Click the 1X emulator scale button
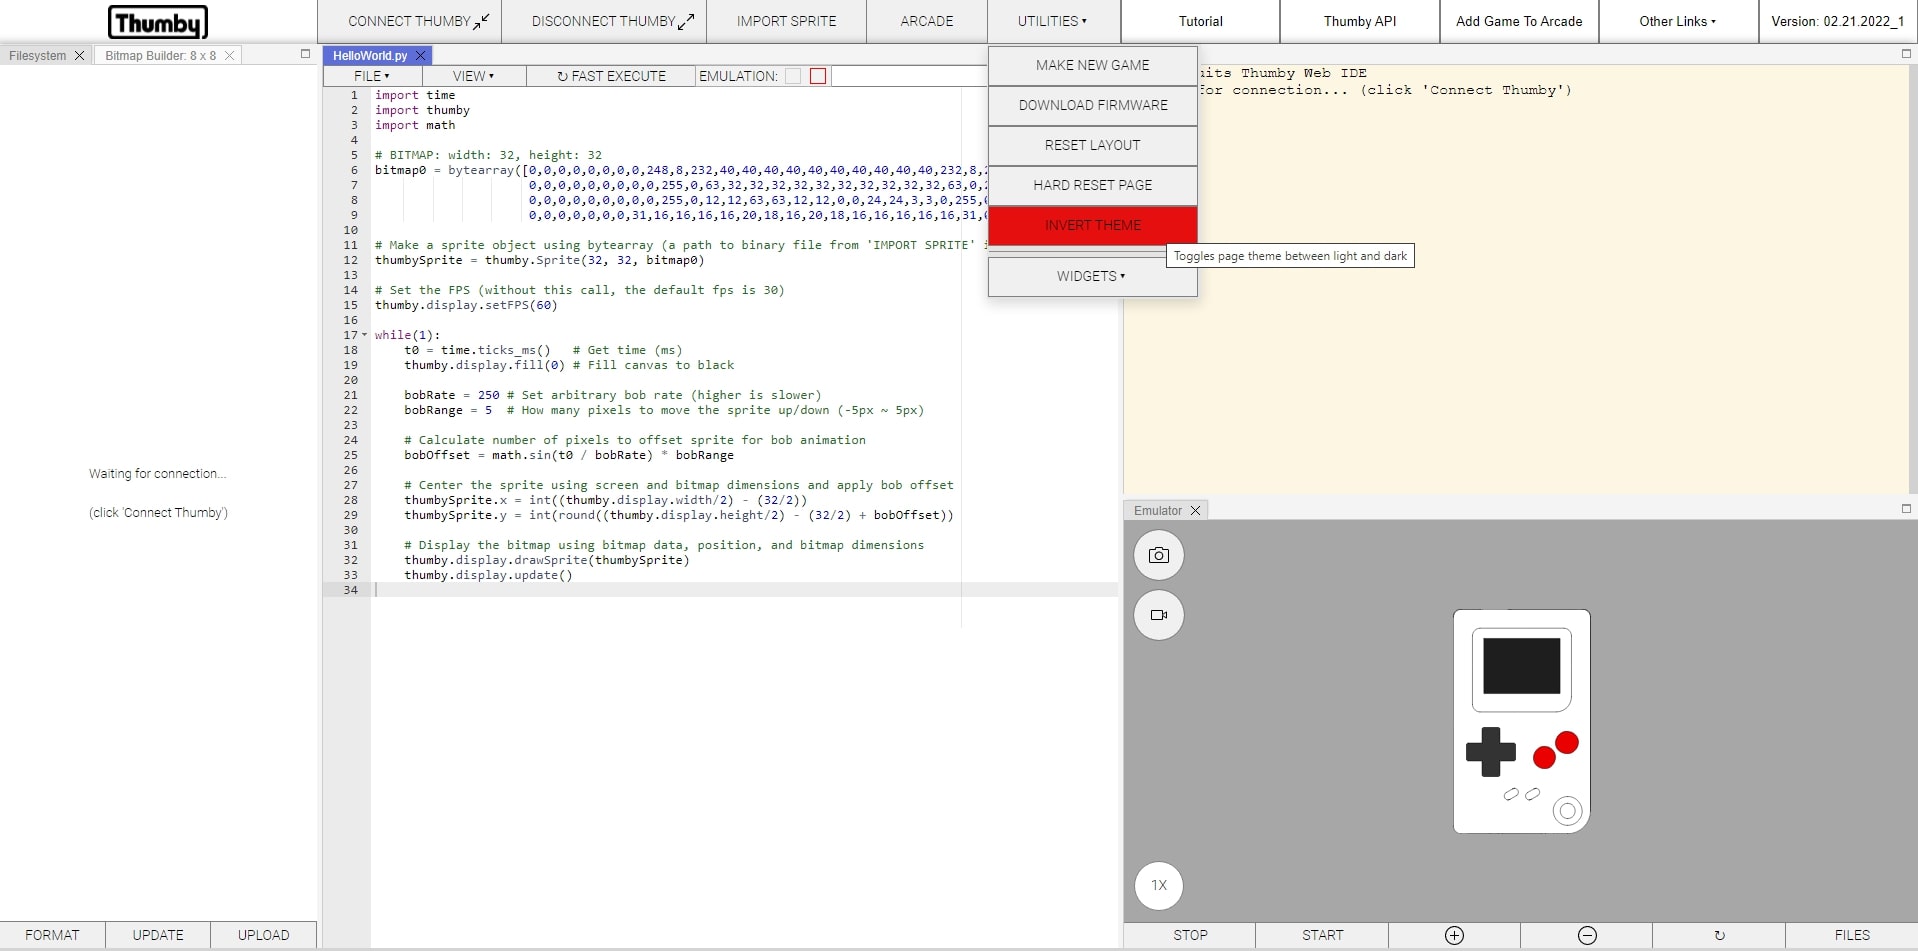This screenshot has height=951, width=1918. tap(1158, 885)
